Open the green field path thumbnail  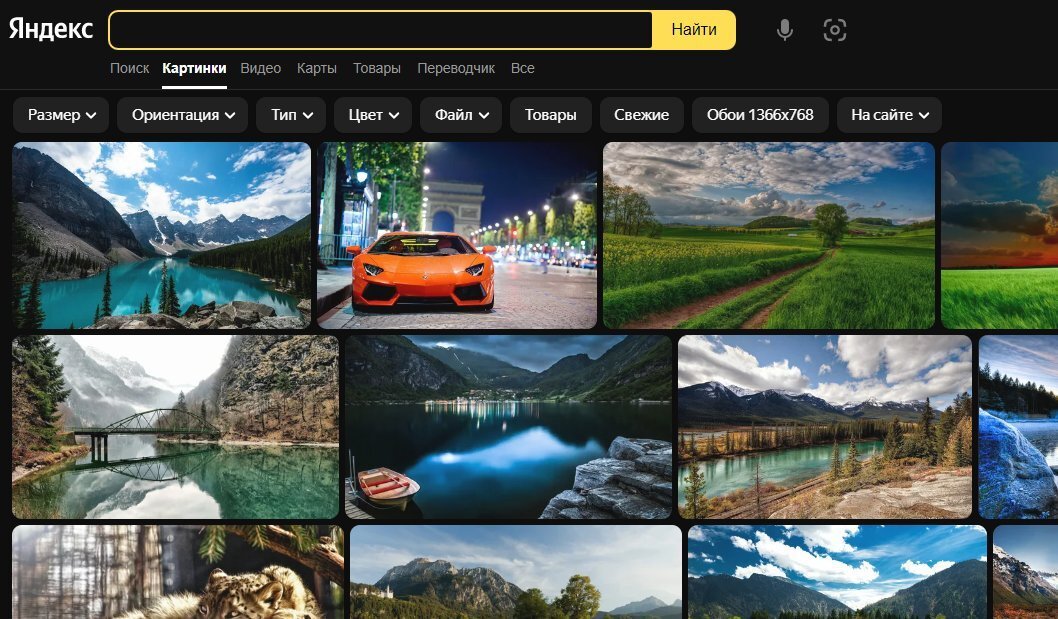click(769, 236)
